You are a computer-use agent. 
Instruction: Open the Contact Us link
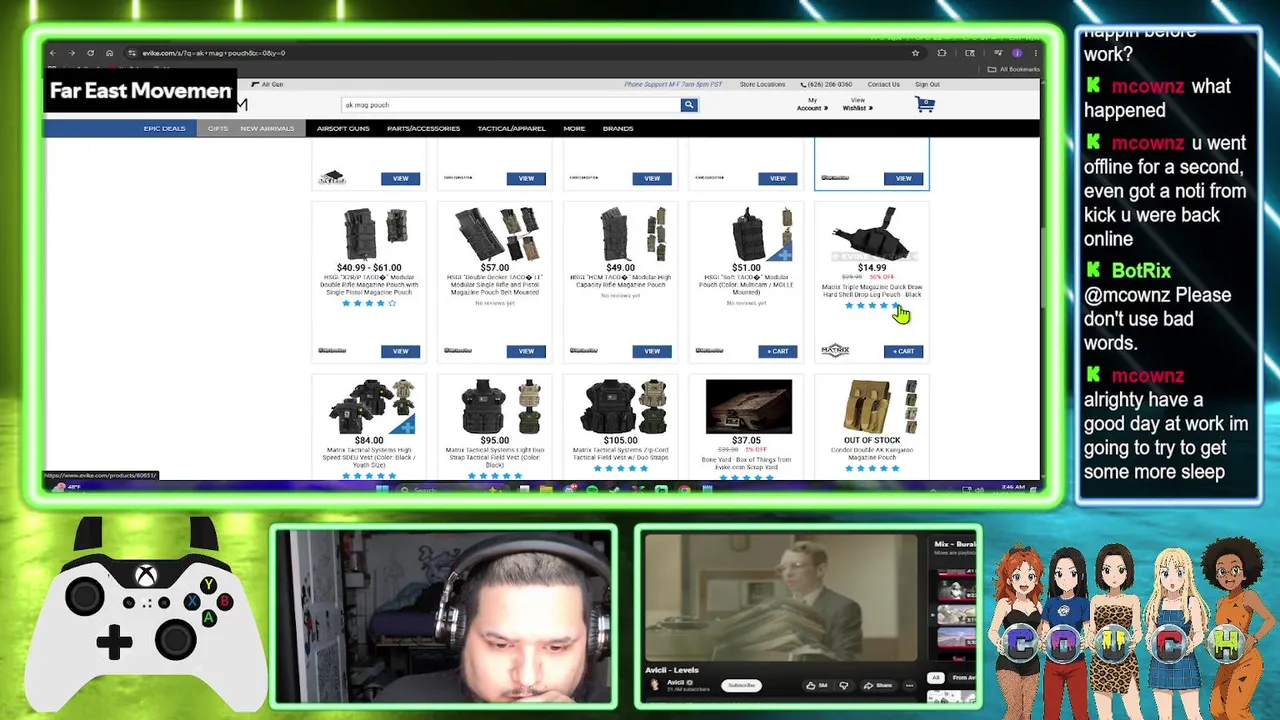tap(883, 84)
